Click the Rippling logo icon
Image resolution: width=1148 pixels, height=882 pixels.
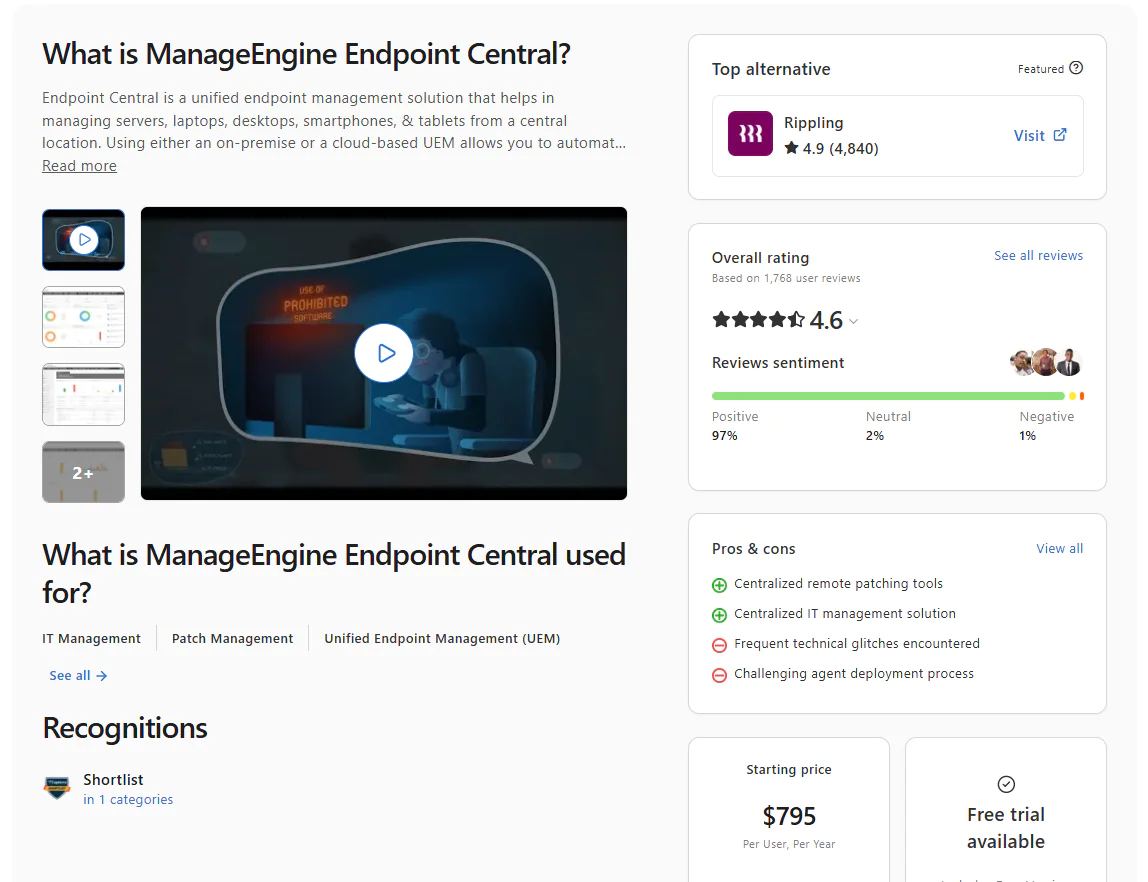[x=750, y=133]
